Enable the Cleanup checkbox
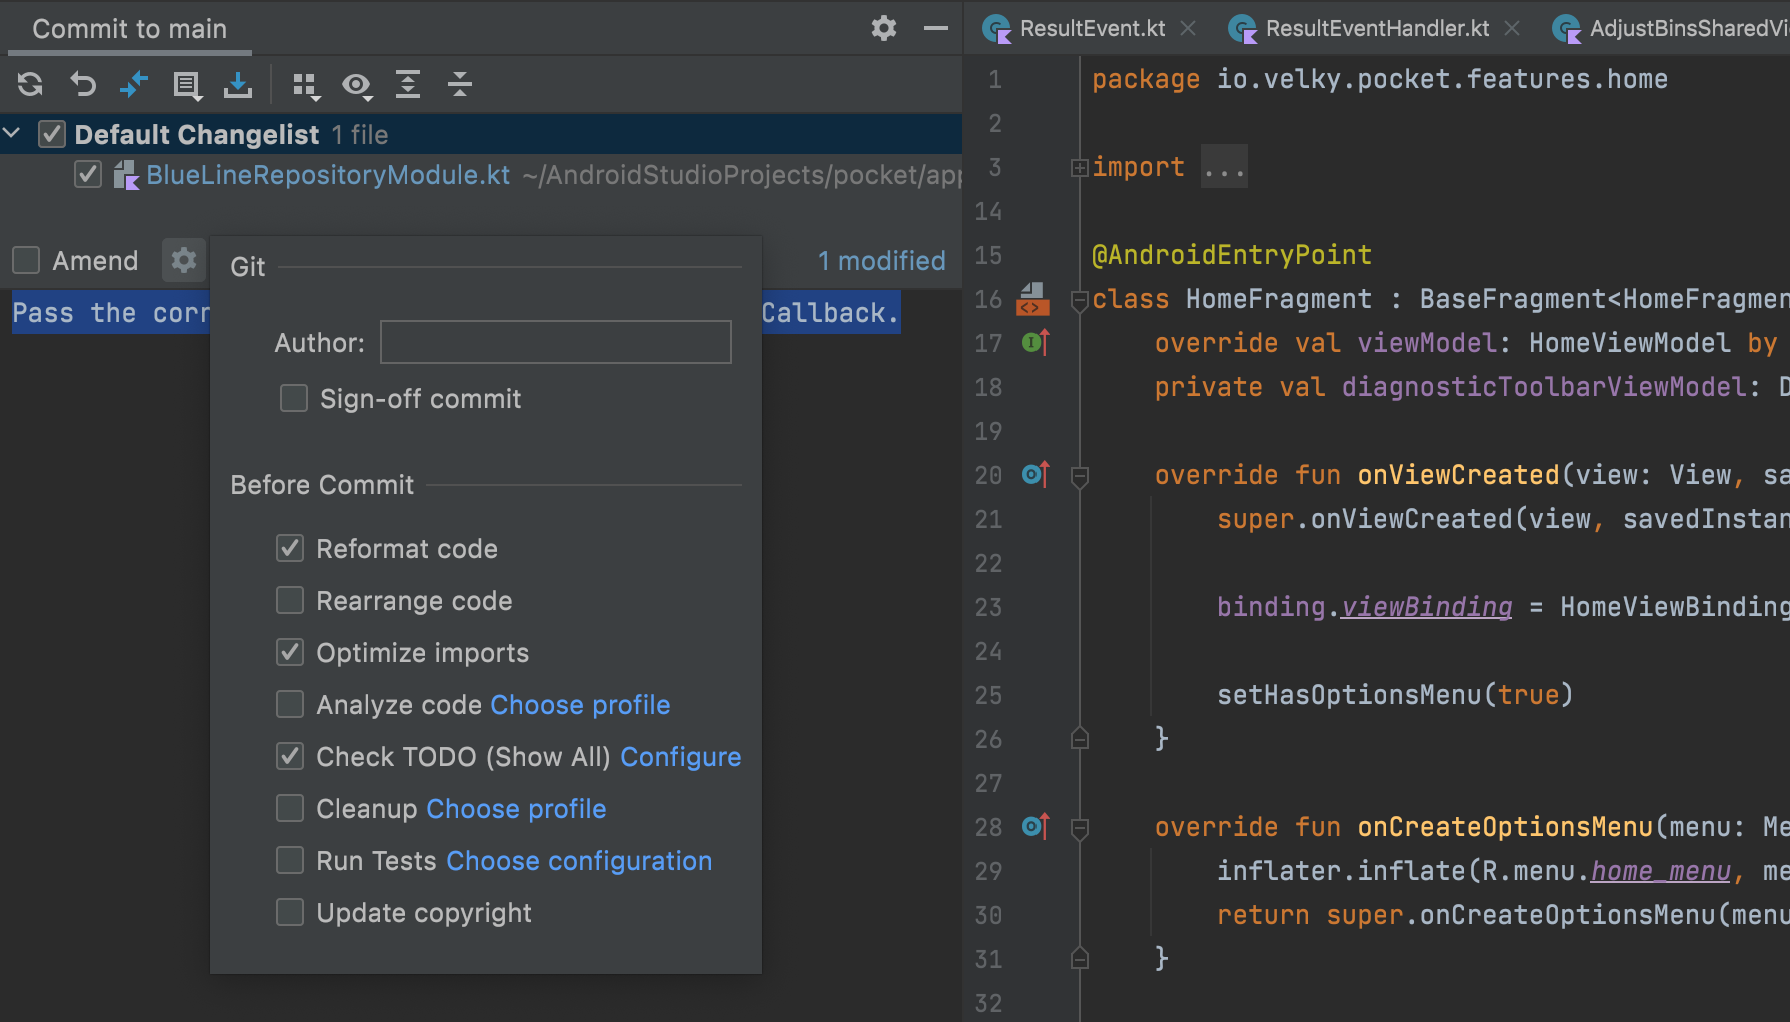The width and height of the screenshot is (1790, 1022). click(290, 808)
